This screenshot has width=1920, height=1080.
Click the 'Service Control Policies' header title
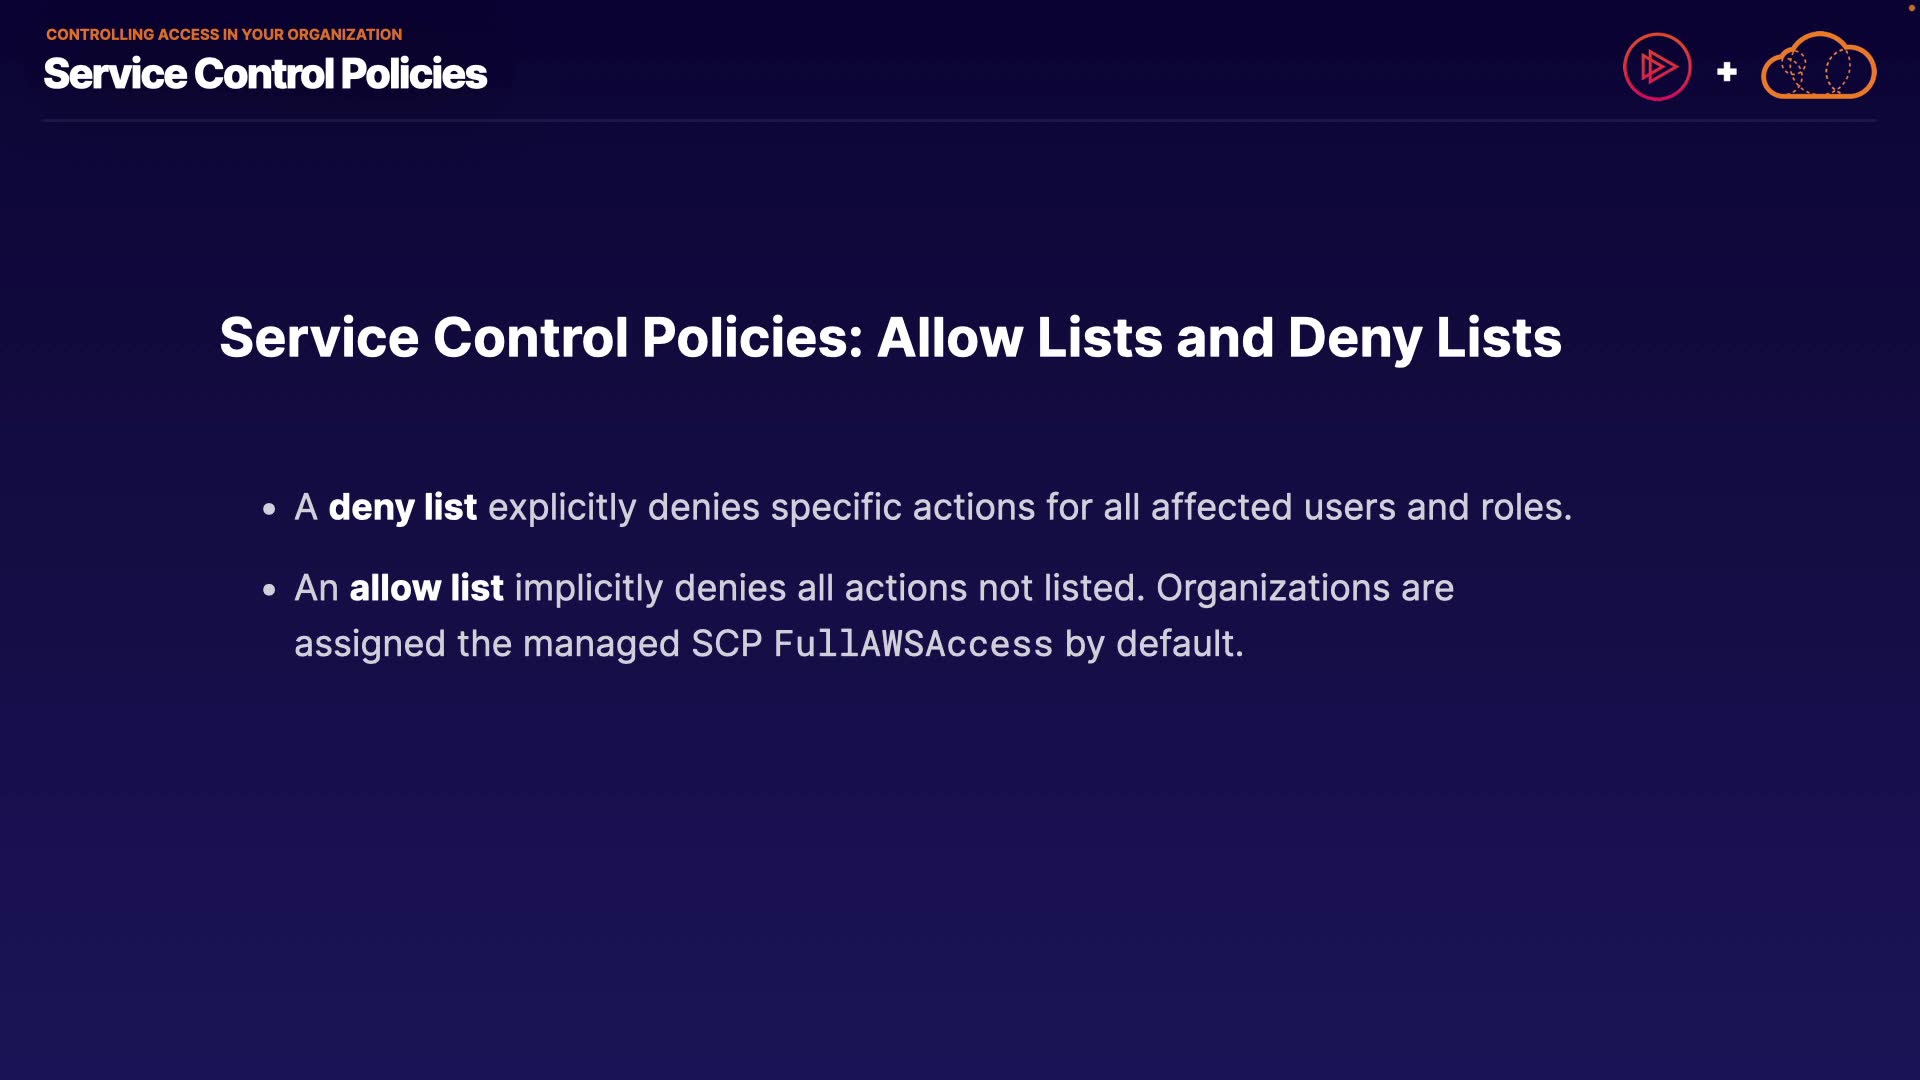(265, 74)
